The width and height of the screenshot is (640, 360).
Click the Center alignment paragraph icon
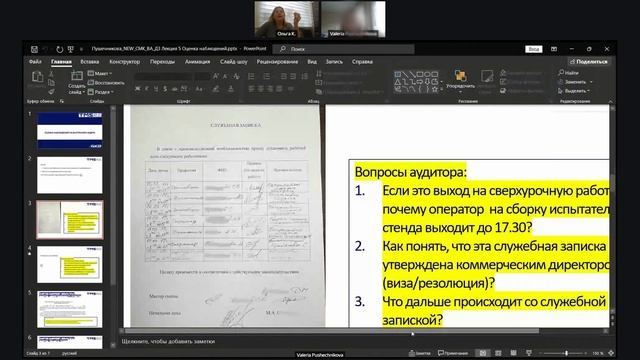coord(261,89)
